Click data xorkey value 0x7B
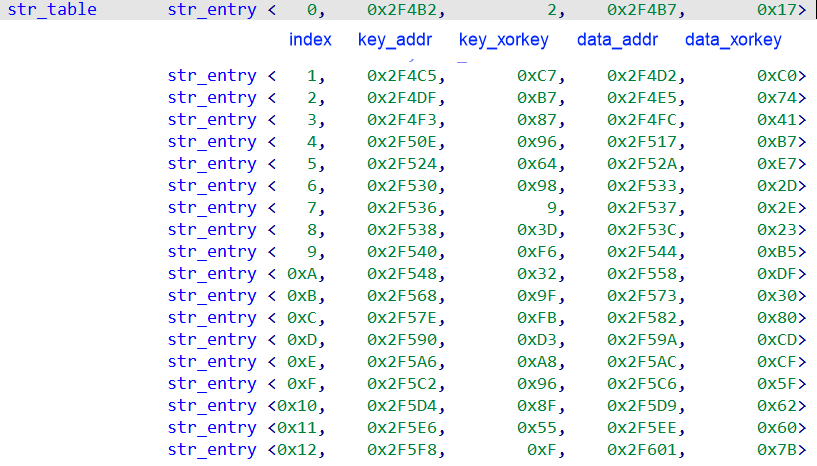817x466 pixels. [x=776, y=449]
